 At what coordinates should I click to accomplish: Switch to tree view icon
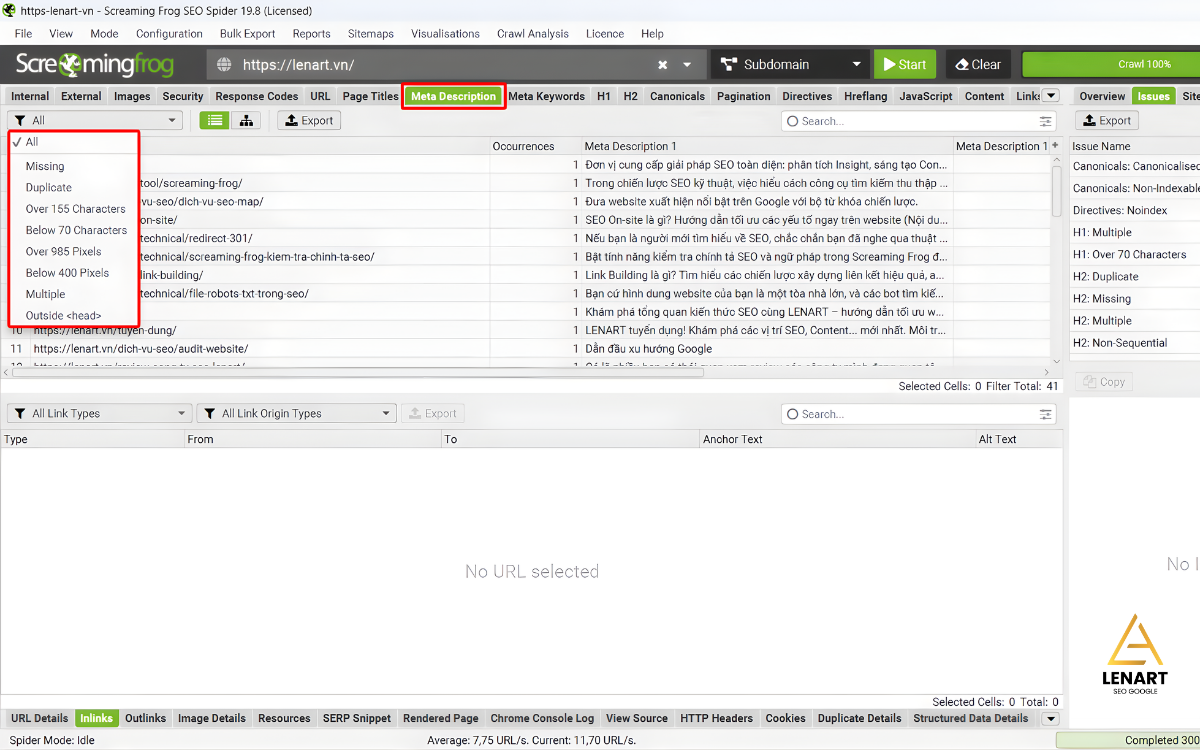coord(245,121)
